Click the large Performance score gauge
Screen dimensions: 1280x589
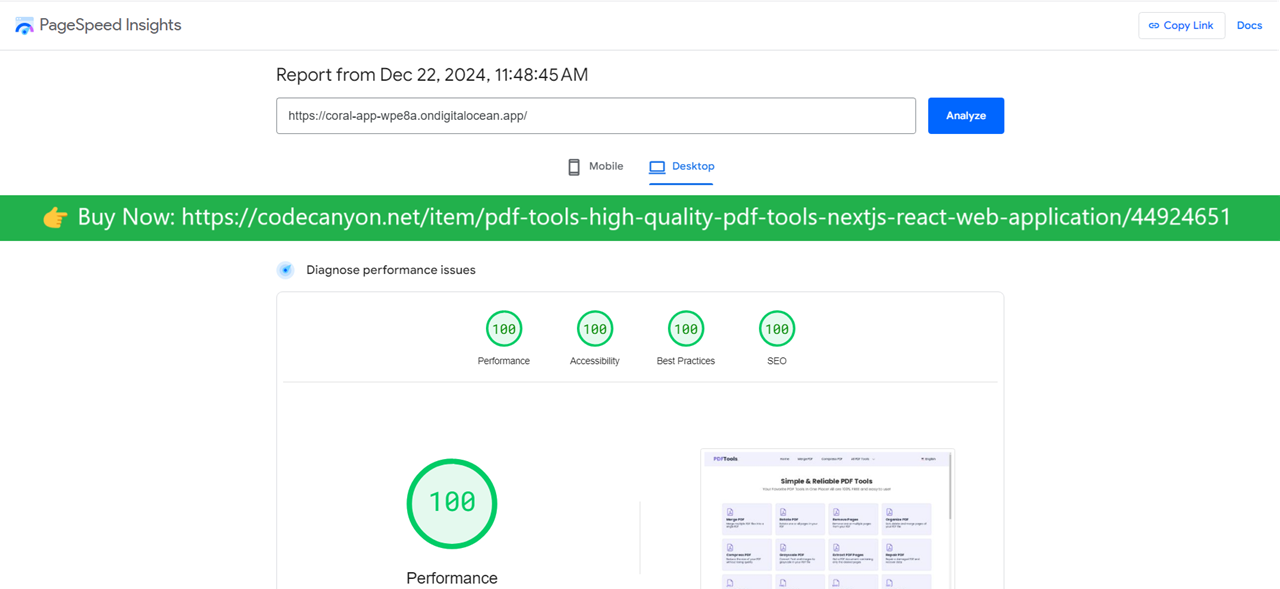point(451,504)
